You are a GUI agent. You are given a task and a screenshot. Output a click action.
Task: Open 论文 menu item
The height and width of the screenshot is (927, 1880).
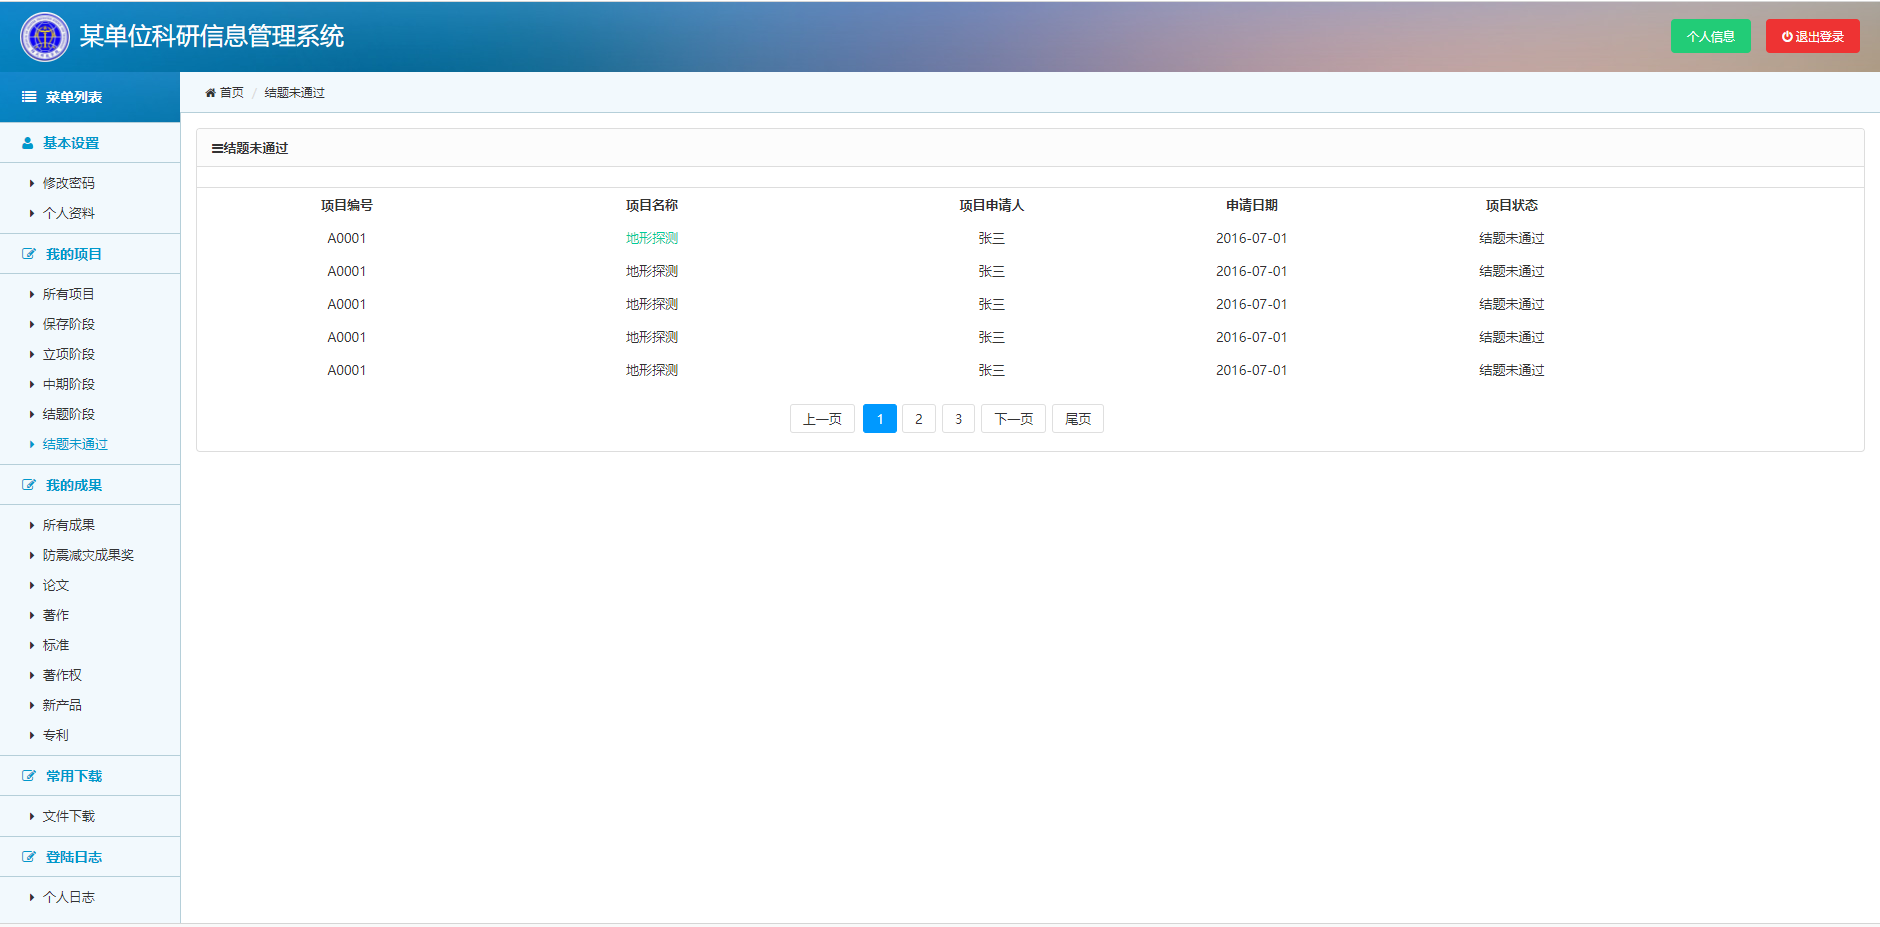click(56, 585)
